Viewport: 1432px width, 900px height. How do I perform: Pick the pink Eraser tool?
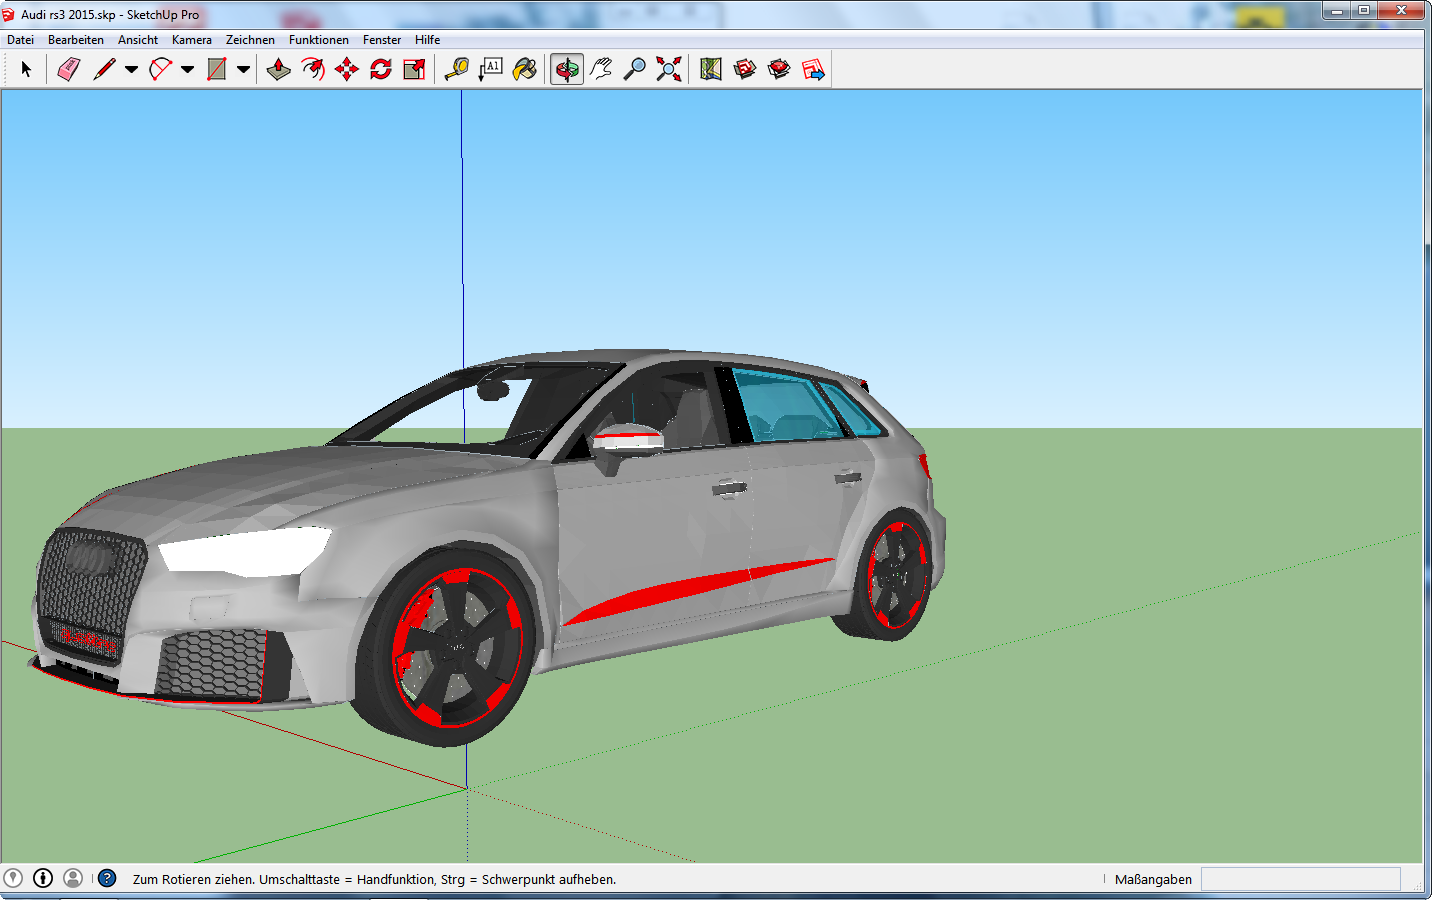click(68, 69)
